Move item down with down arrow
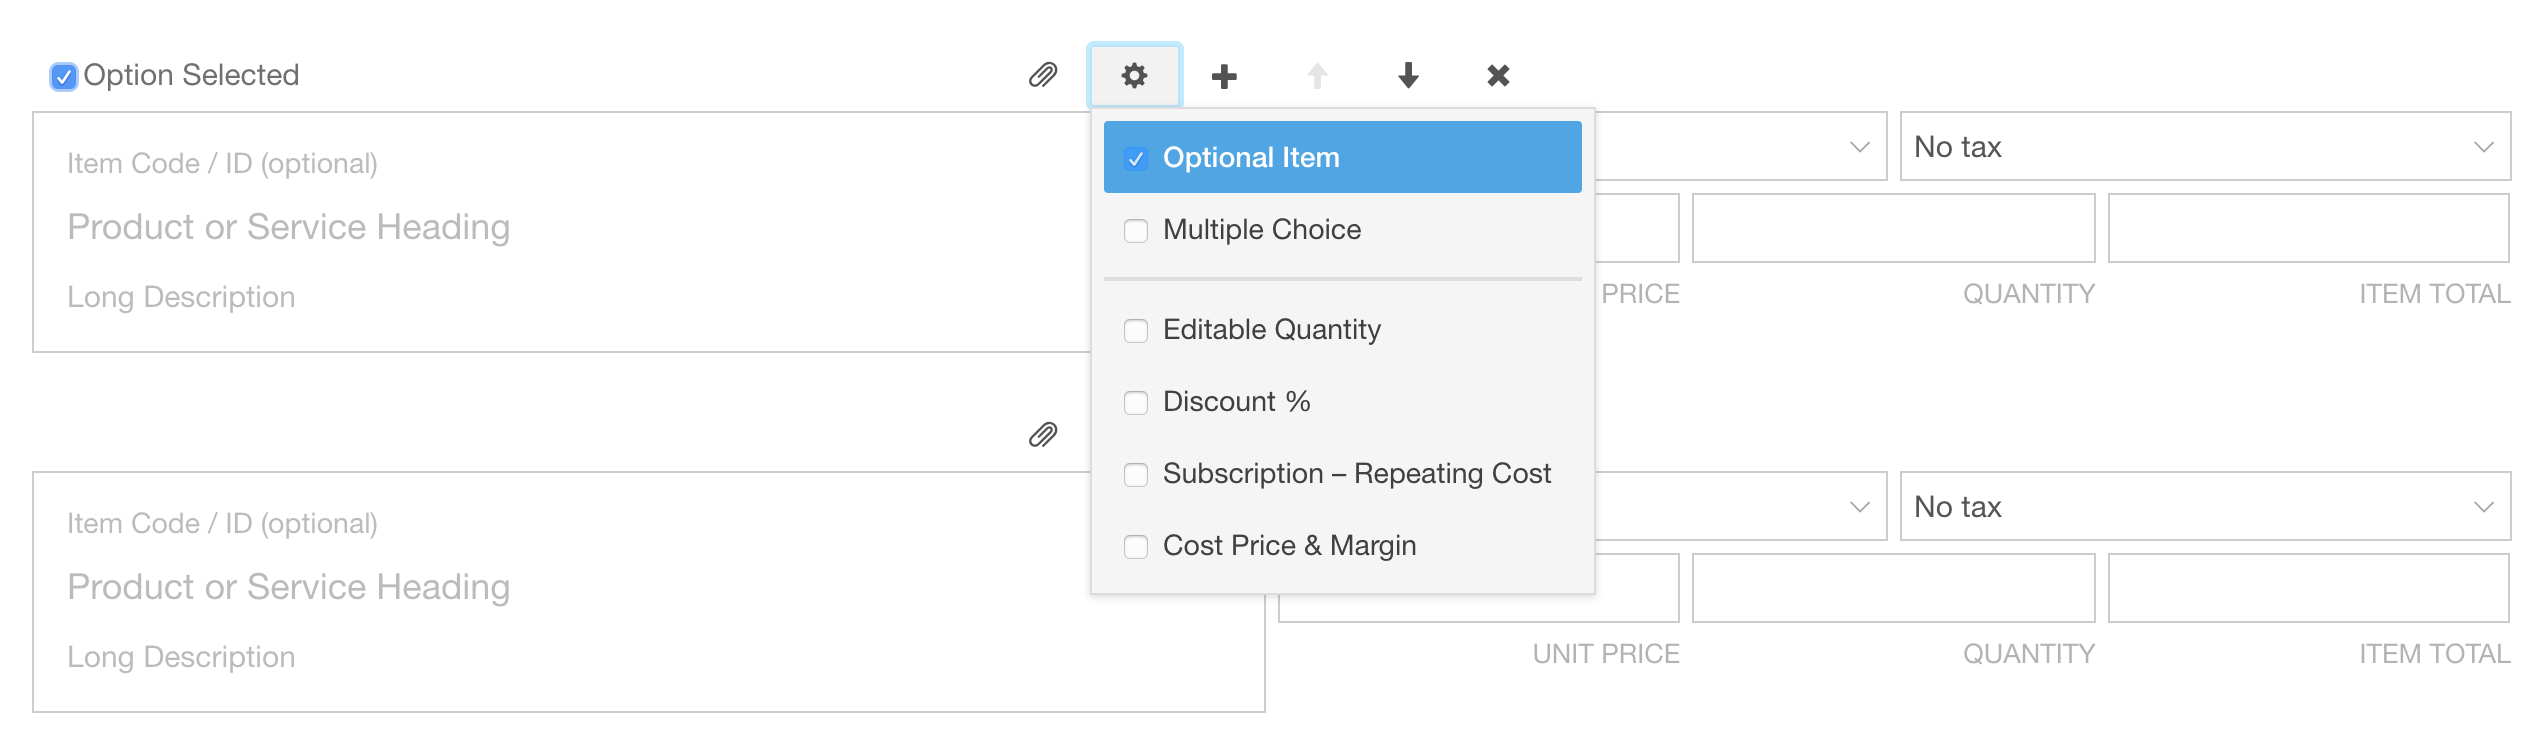 [x=1408, y=75]
